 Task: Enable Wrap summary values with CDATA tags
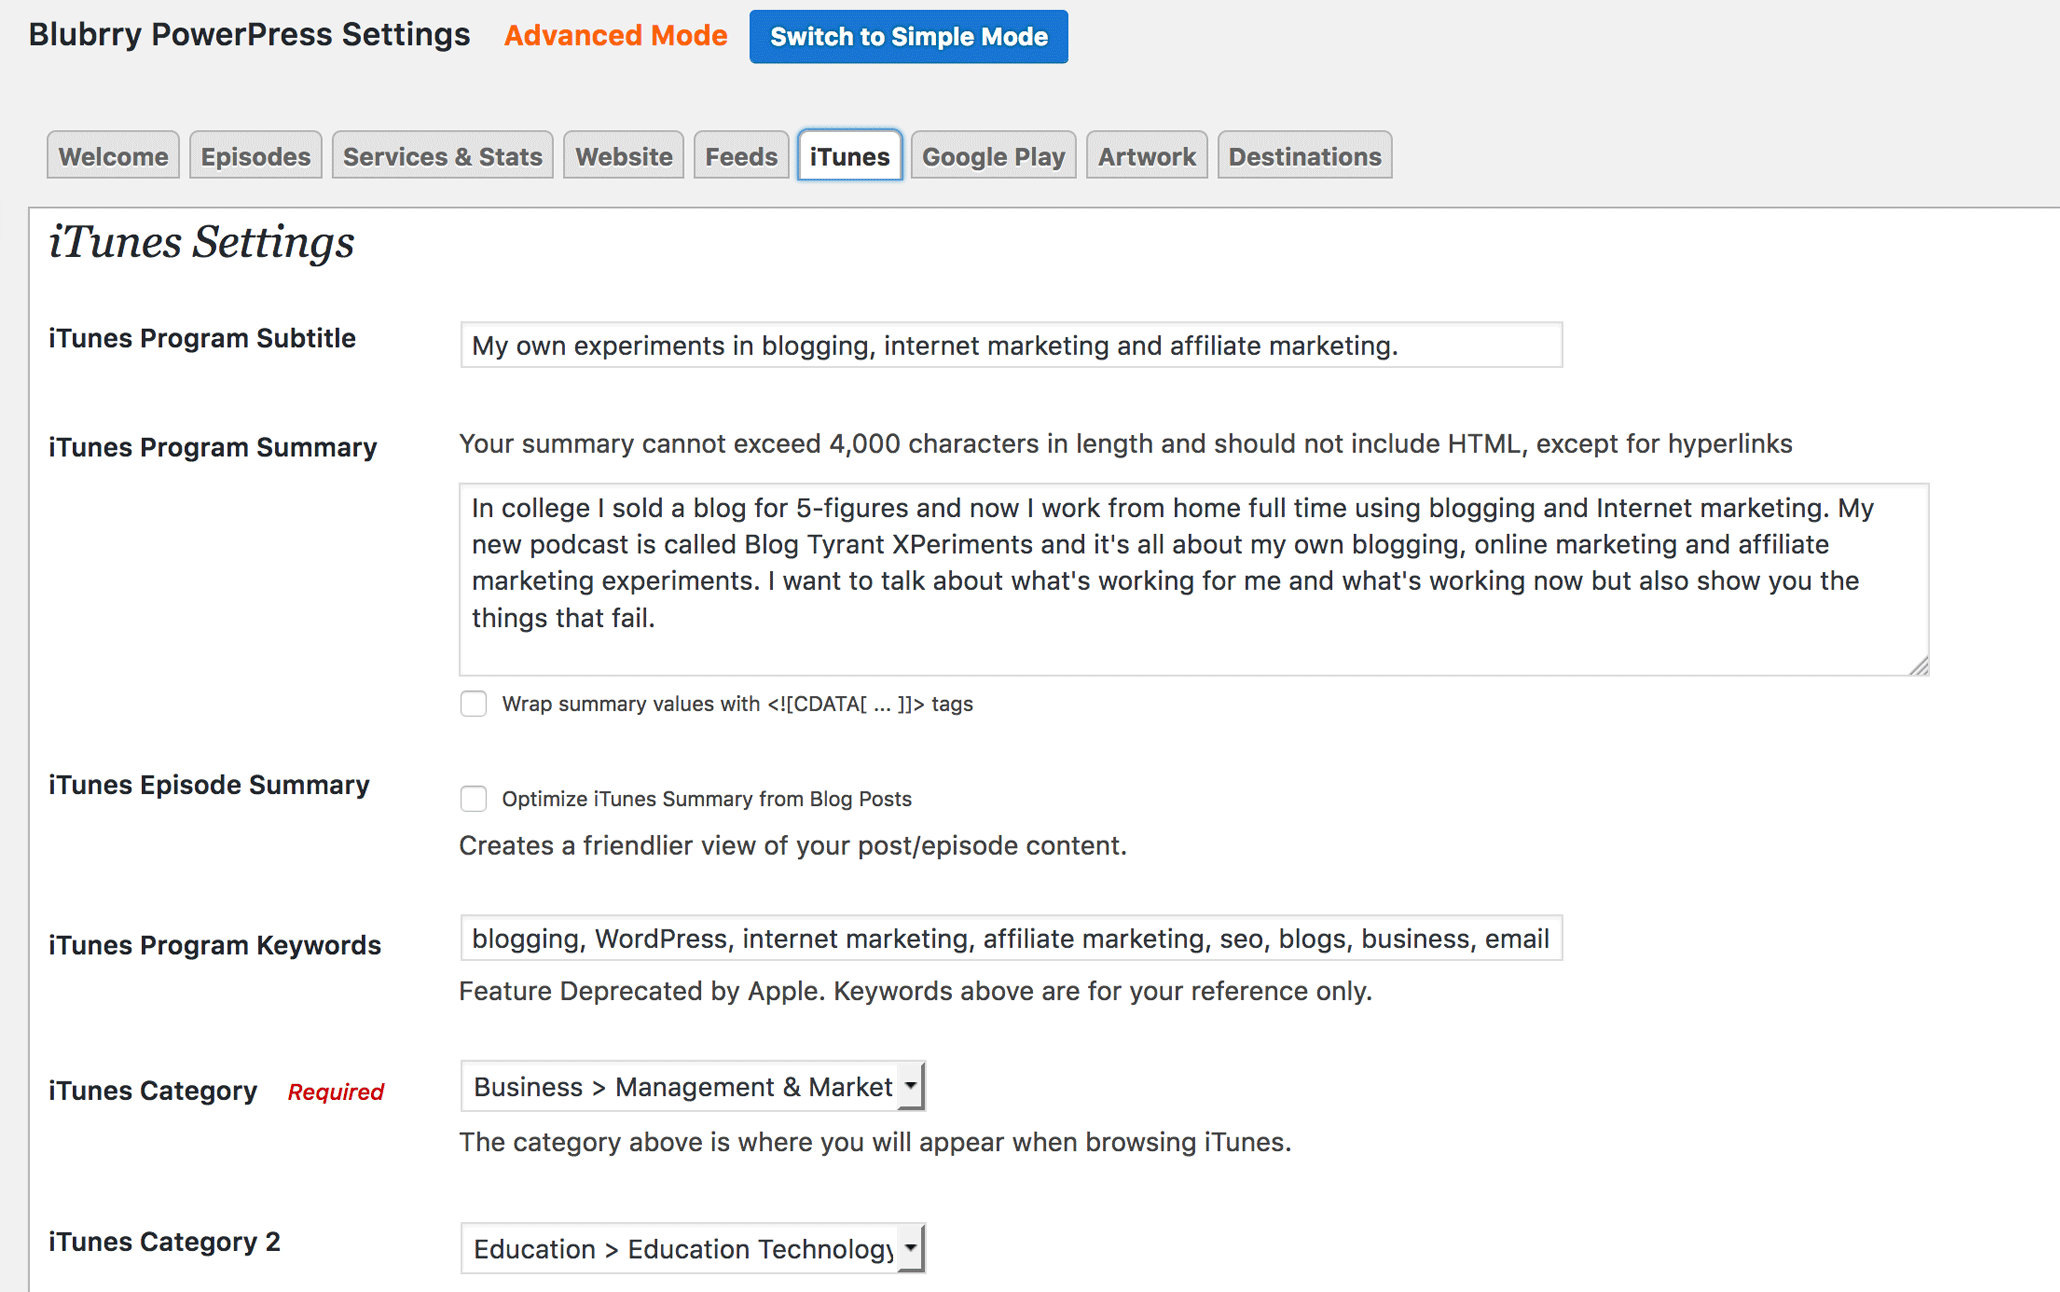(473, 704)
